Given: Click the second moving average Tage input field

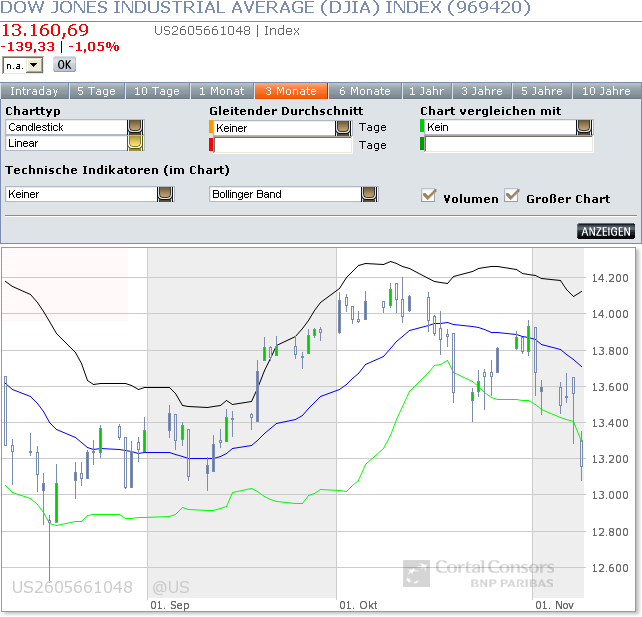Looking at the screenshot, I should [283, 145].
